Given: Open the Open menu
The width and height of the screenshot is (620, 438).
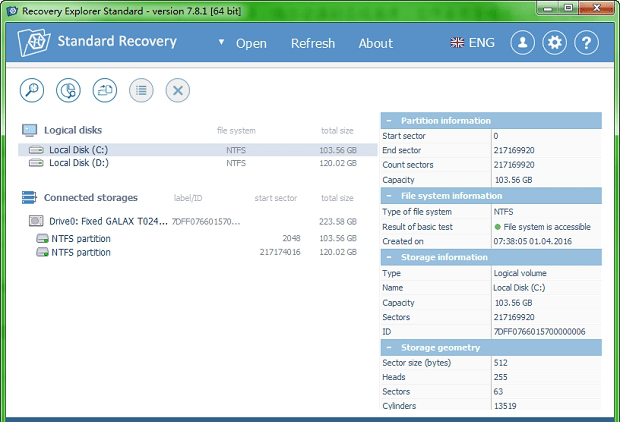Looking at the screenshot, I should [251, 43].
